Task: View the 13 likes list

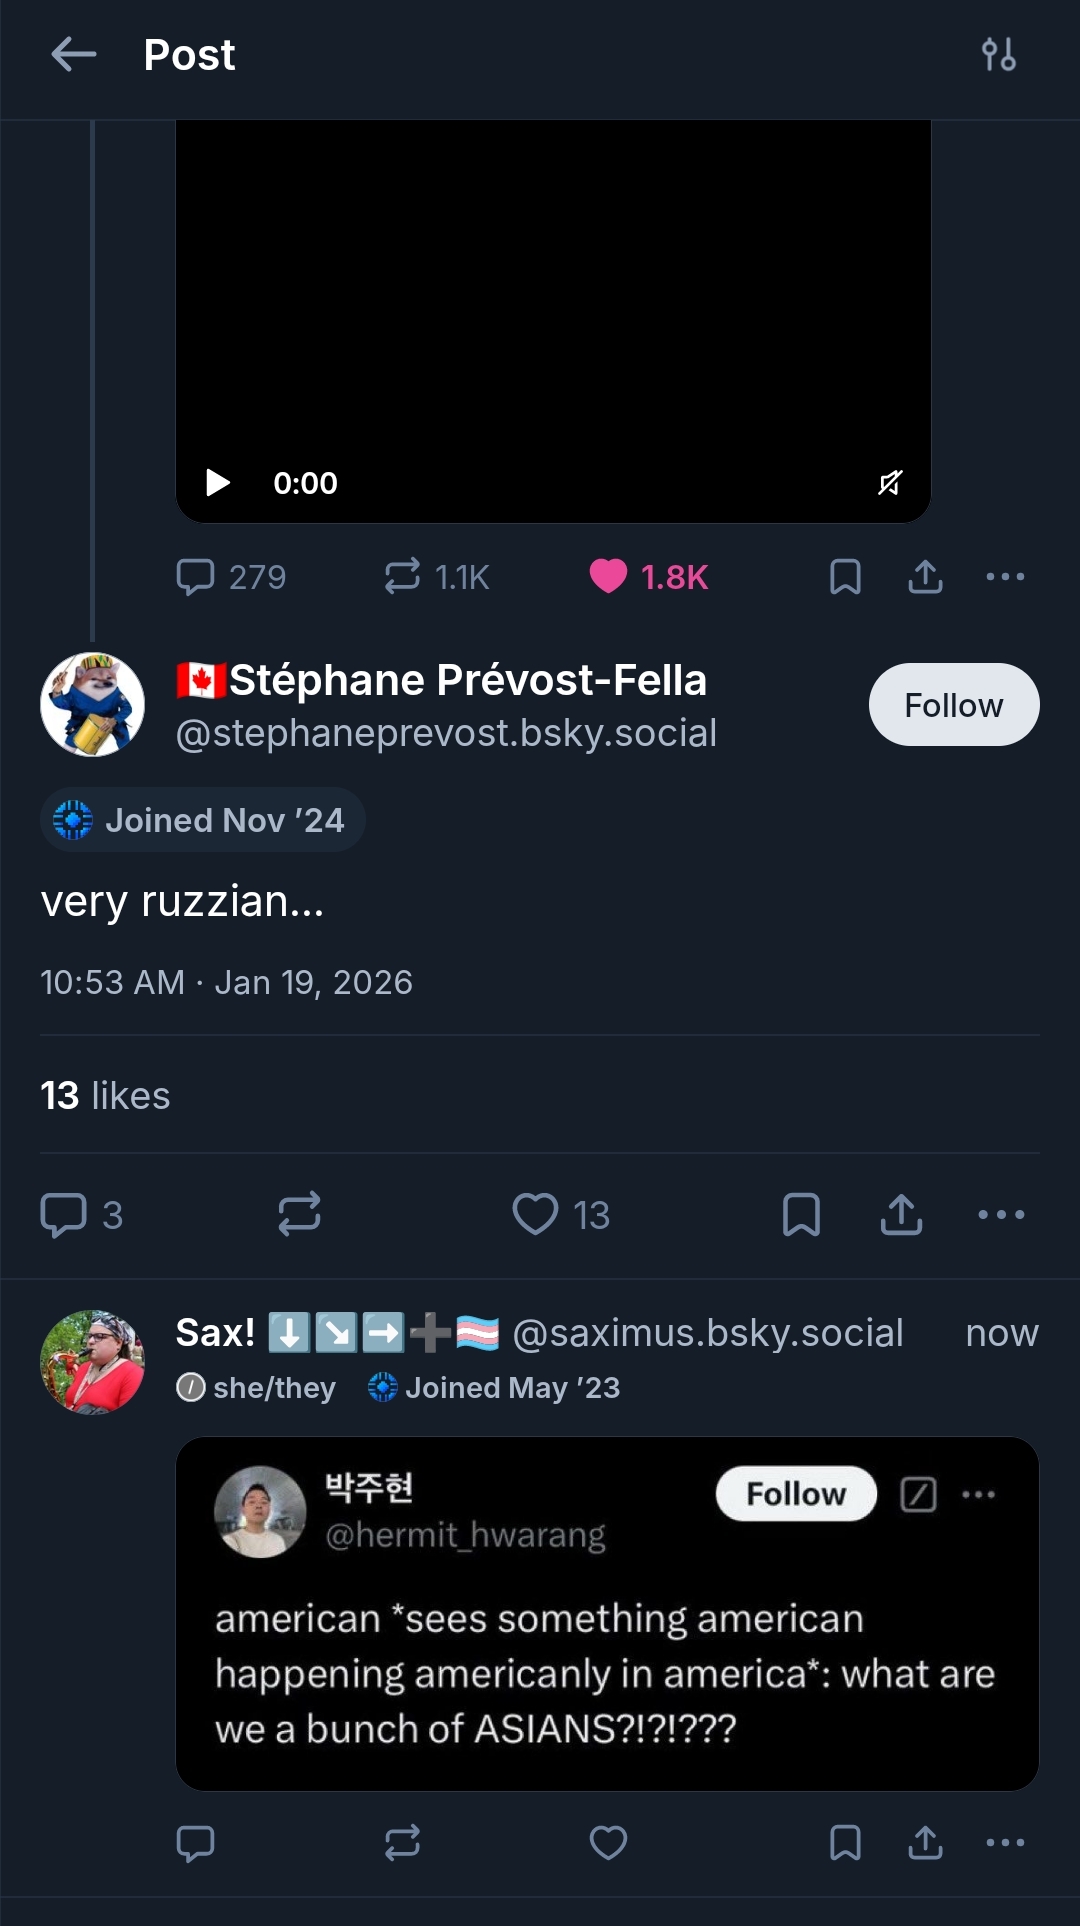Action: (105, 1096)
